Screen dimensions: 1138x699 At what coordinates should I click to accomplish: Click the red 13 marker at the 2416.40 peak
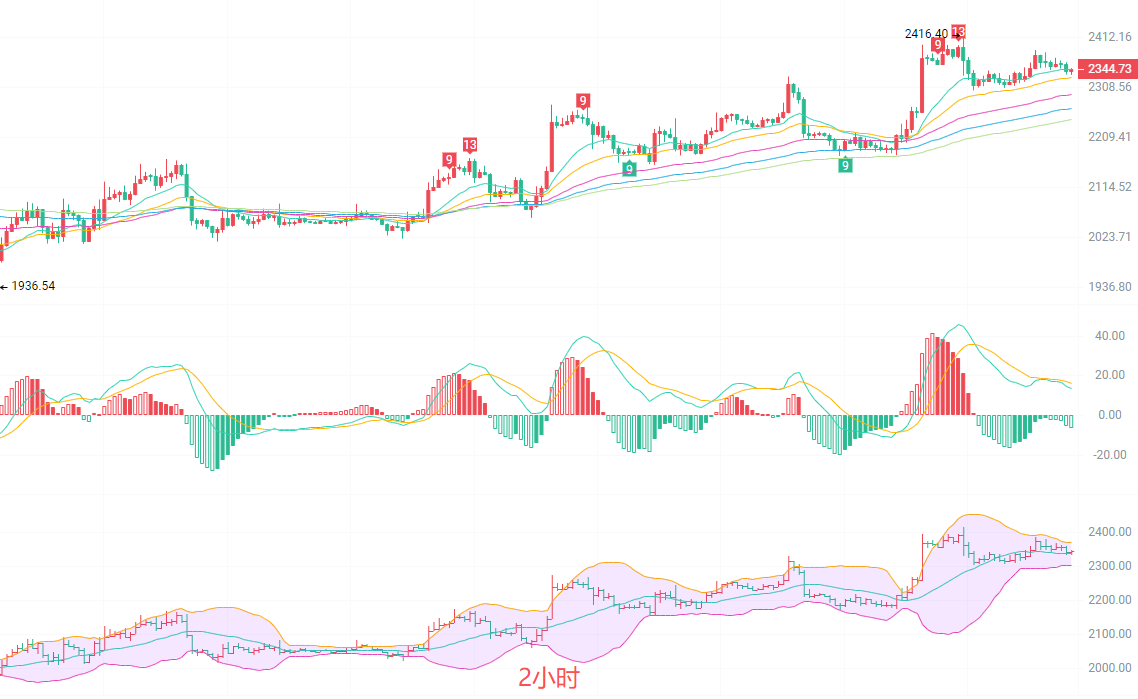click(958, 32)
